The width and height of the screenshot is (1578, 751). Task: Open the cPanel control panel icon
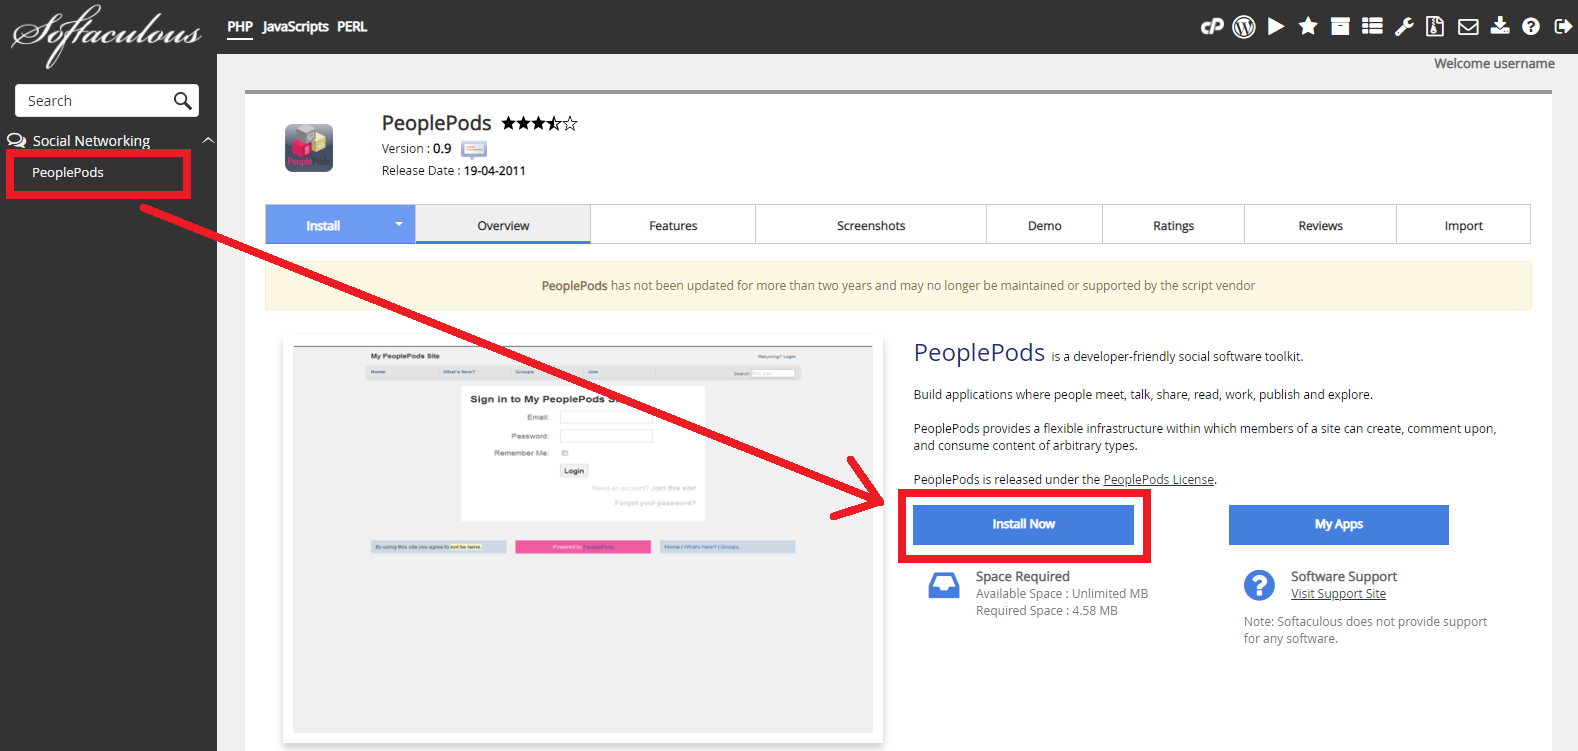pos(1212,27)
